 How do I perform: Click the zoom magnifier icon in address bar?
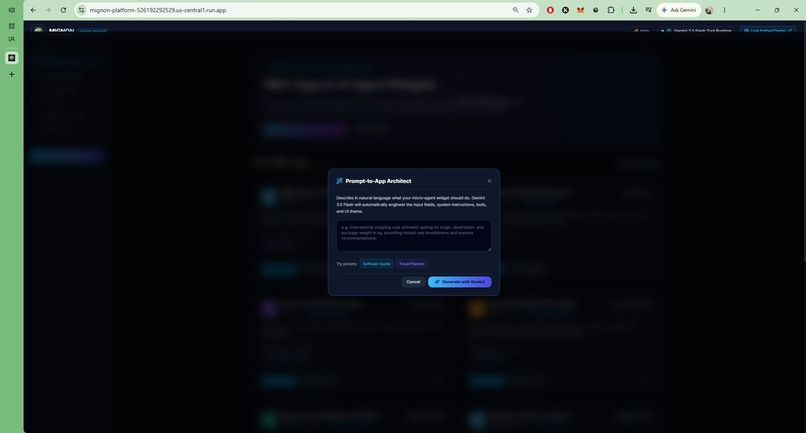click(x=515, y=10)
